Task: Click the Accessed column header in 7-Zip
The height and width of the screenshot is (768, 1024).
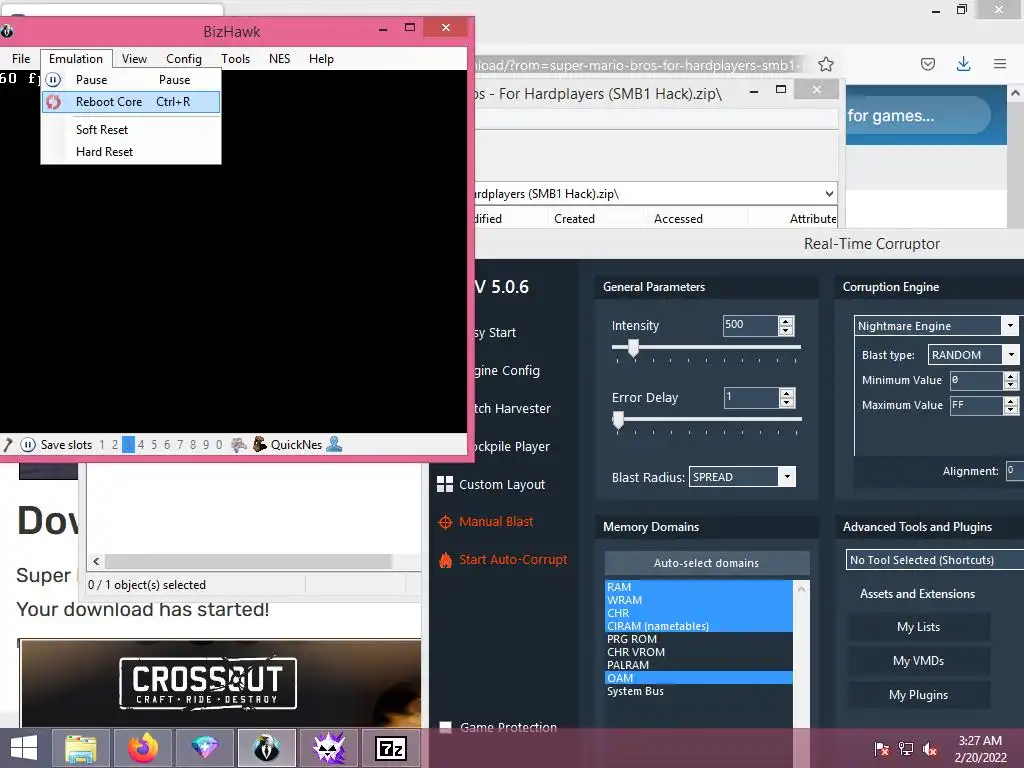Action: pos(678,219)
